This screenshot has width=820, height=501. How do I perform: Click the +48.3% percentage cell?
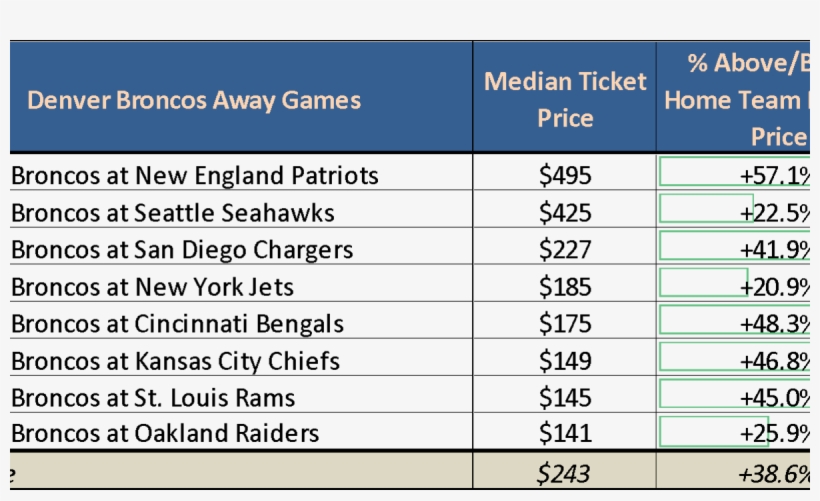(736, 324)
